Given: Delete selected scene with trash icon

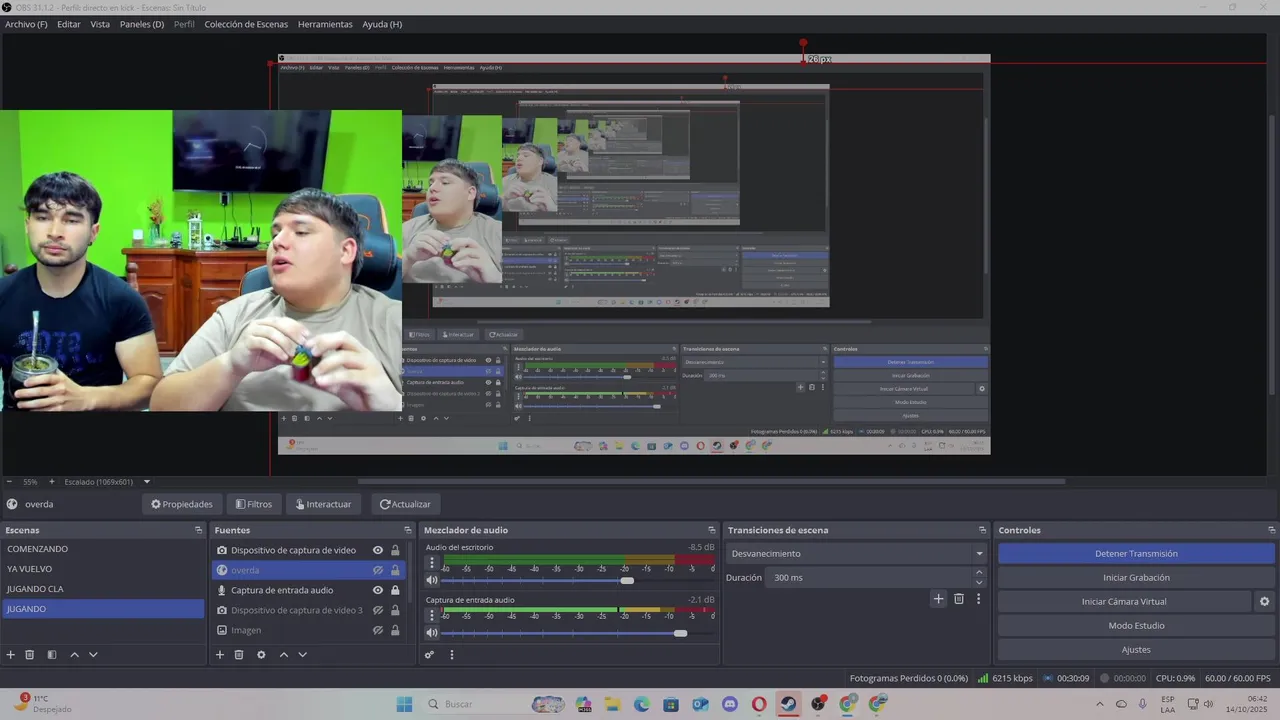Looking at the screenshot, I should (x=30, y=655).
